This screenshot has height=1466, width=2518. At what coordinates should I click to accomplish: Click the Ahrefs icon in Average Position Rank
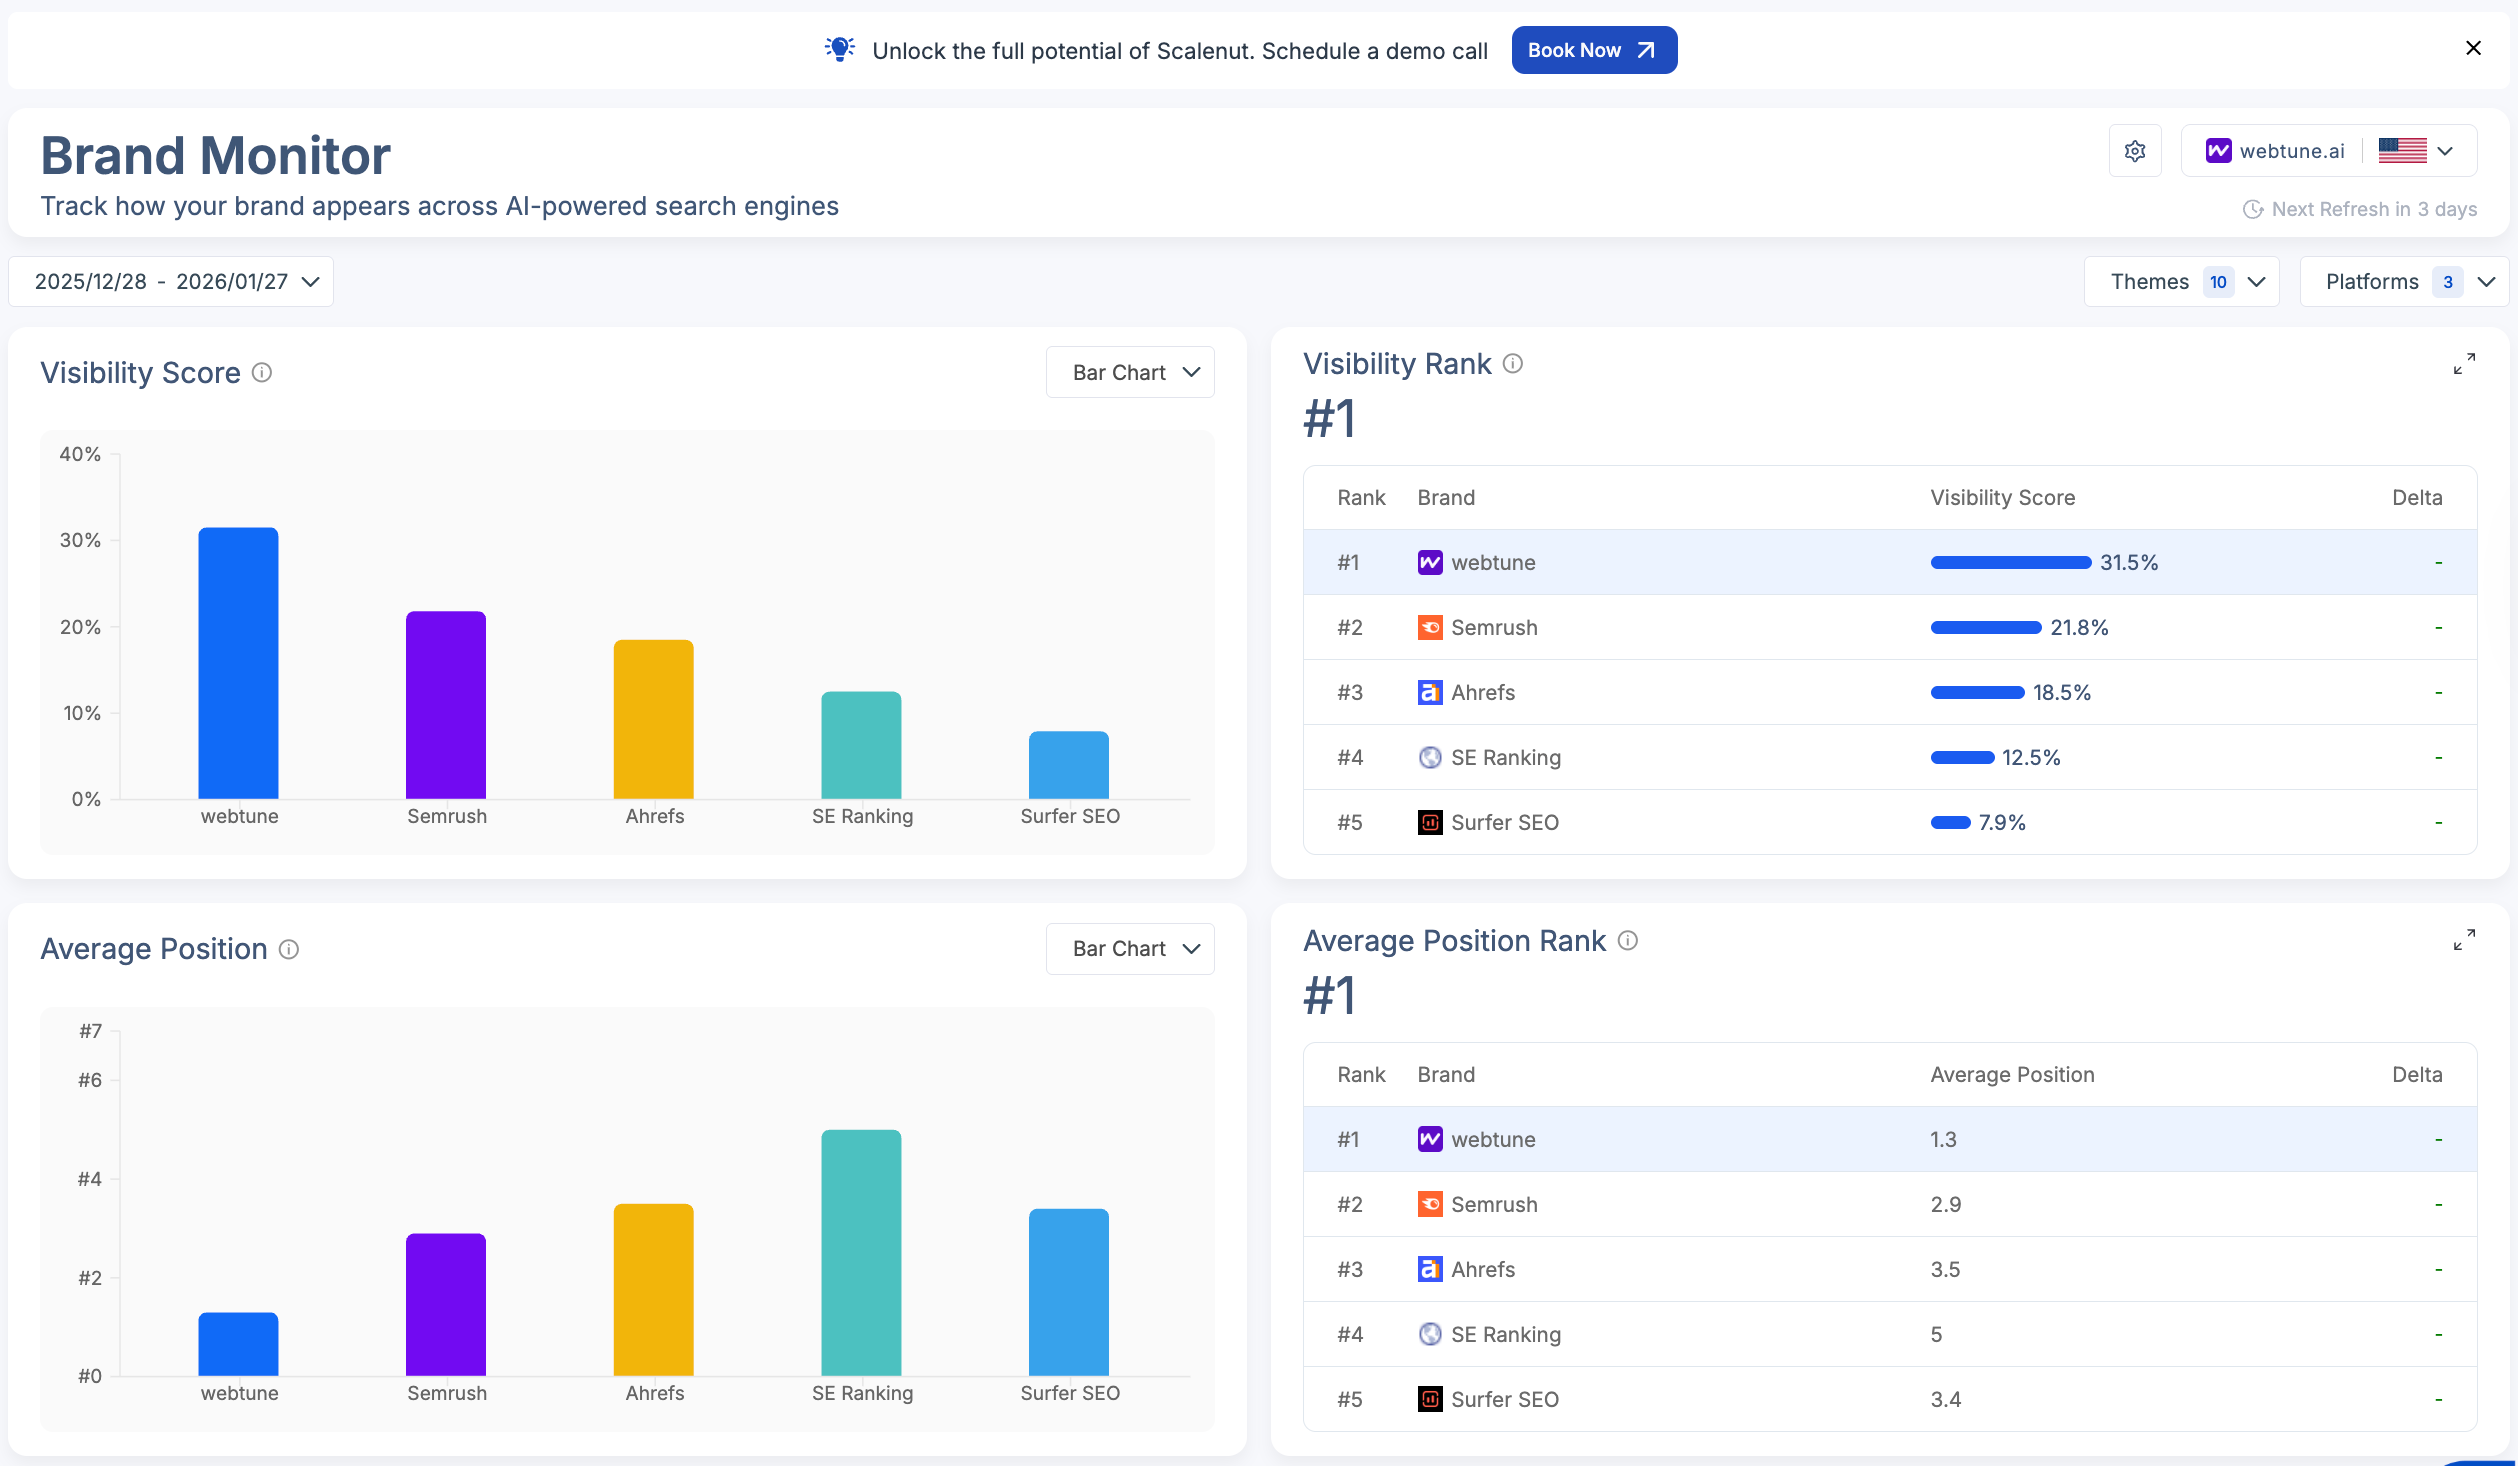pos(1429,1269)
